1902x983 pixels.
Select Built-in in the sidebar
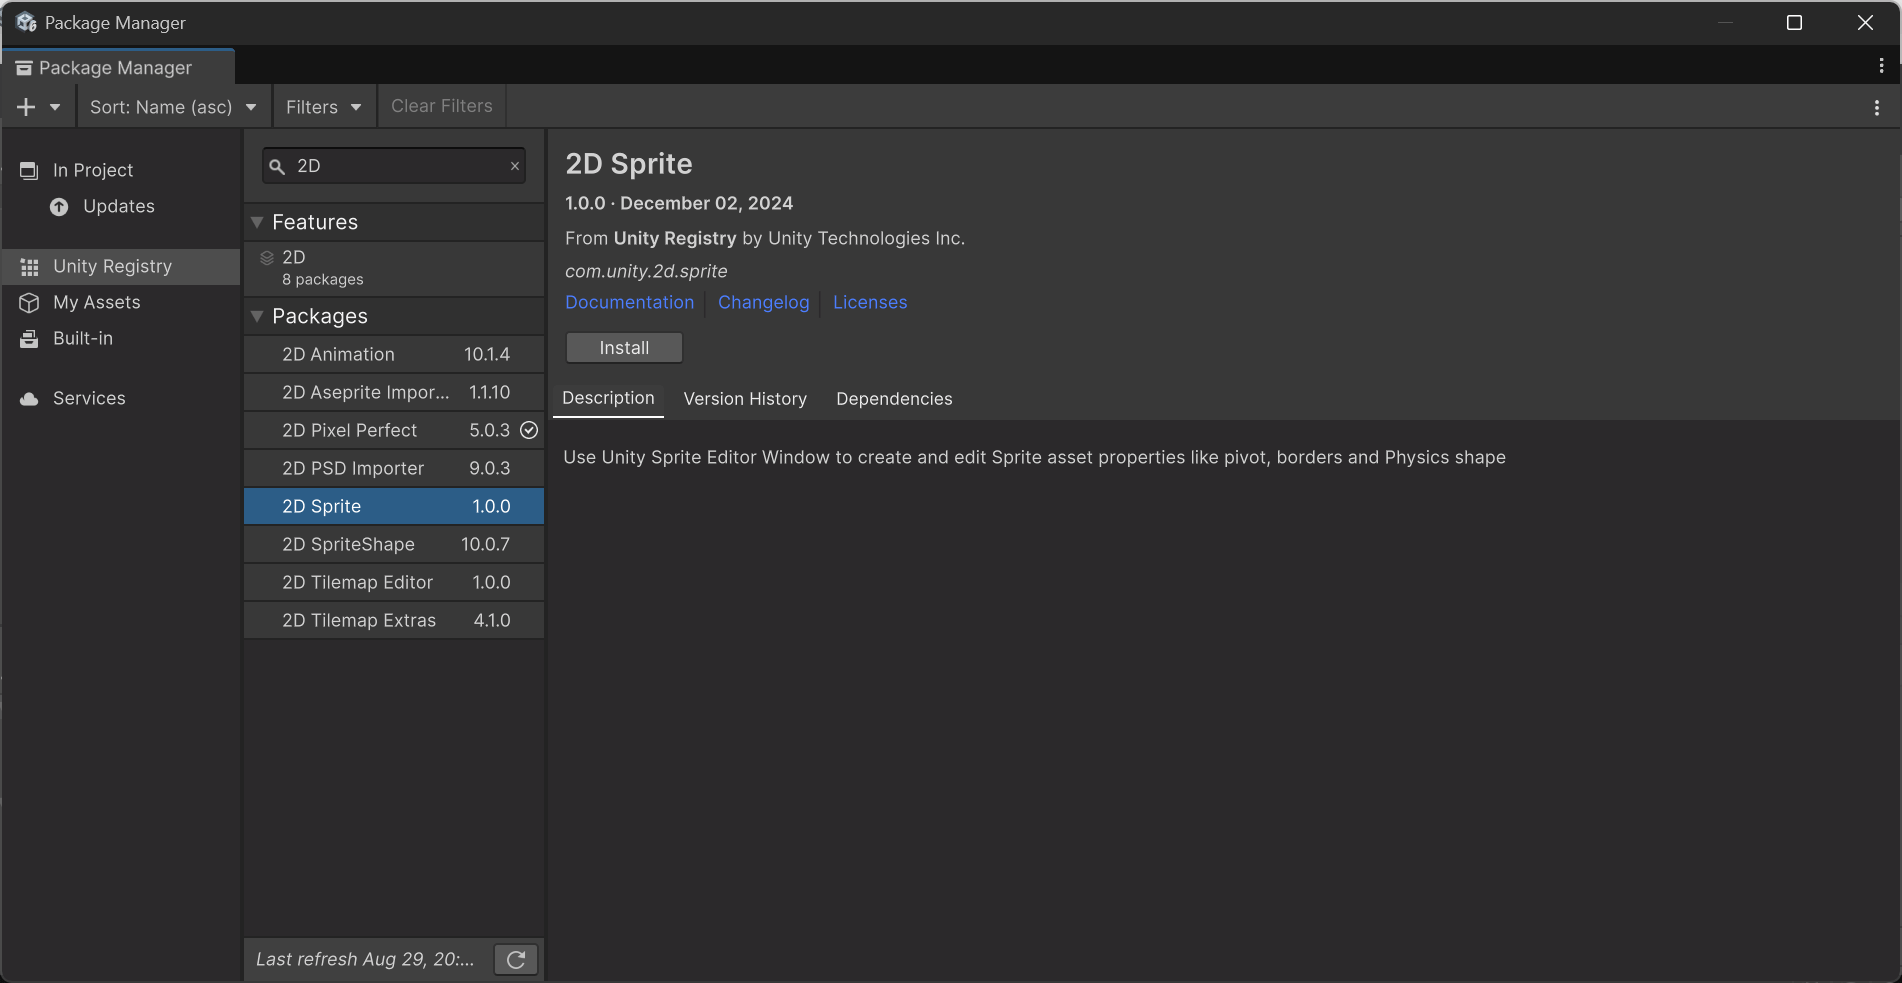pos(83,338)
